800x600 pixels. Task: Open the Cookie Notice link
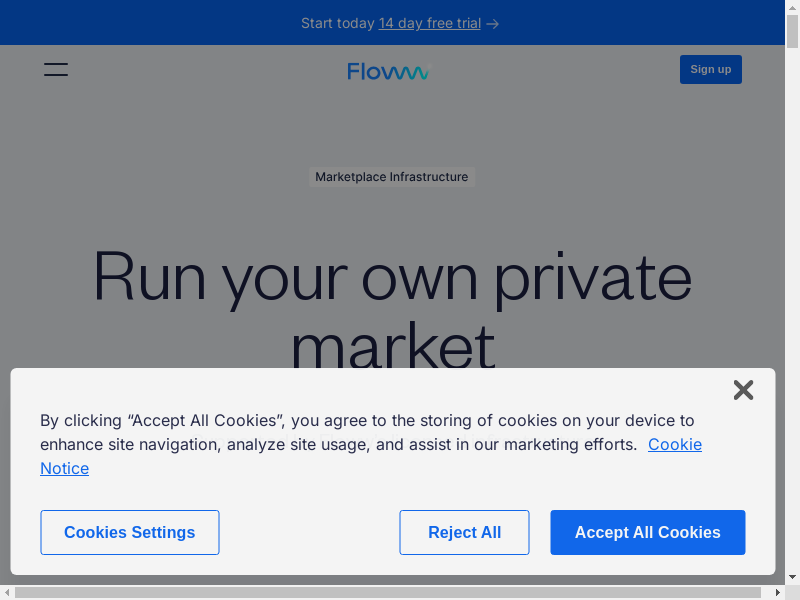[675, 444]
